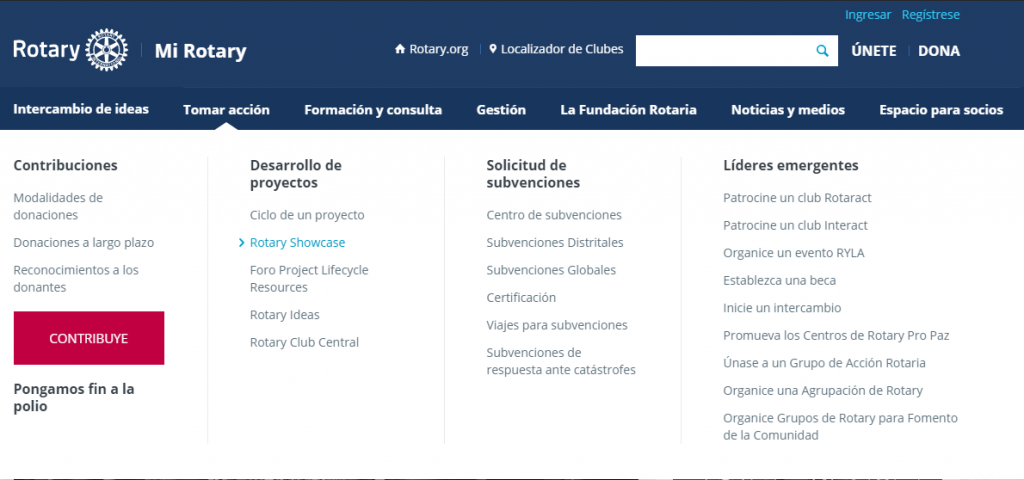1024x480 pixels.
Task: Click the Rotary wheel logo
Action: point(106,50)
